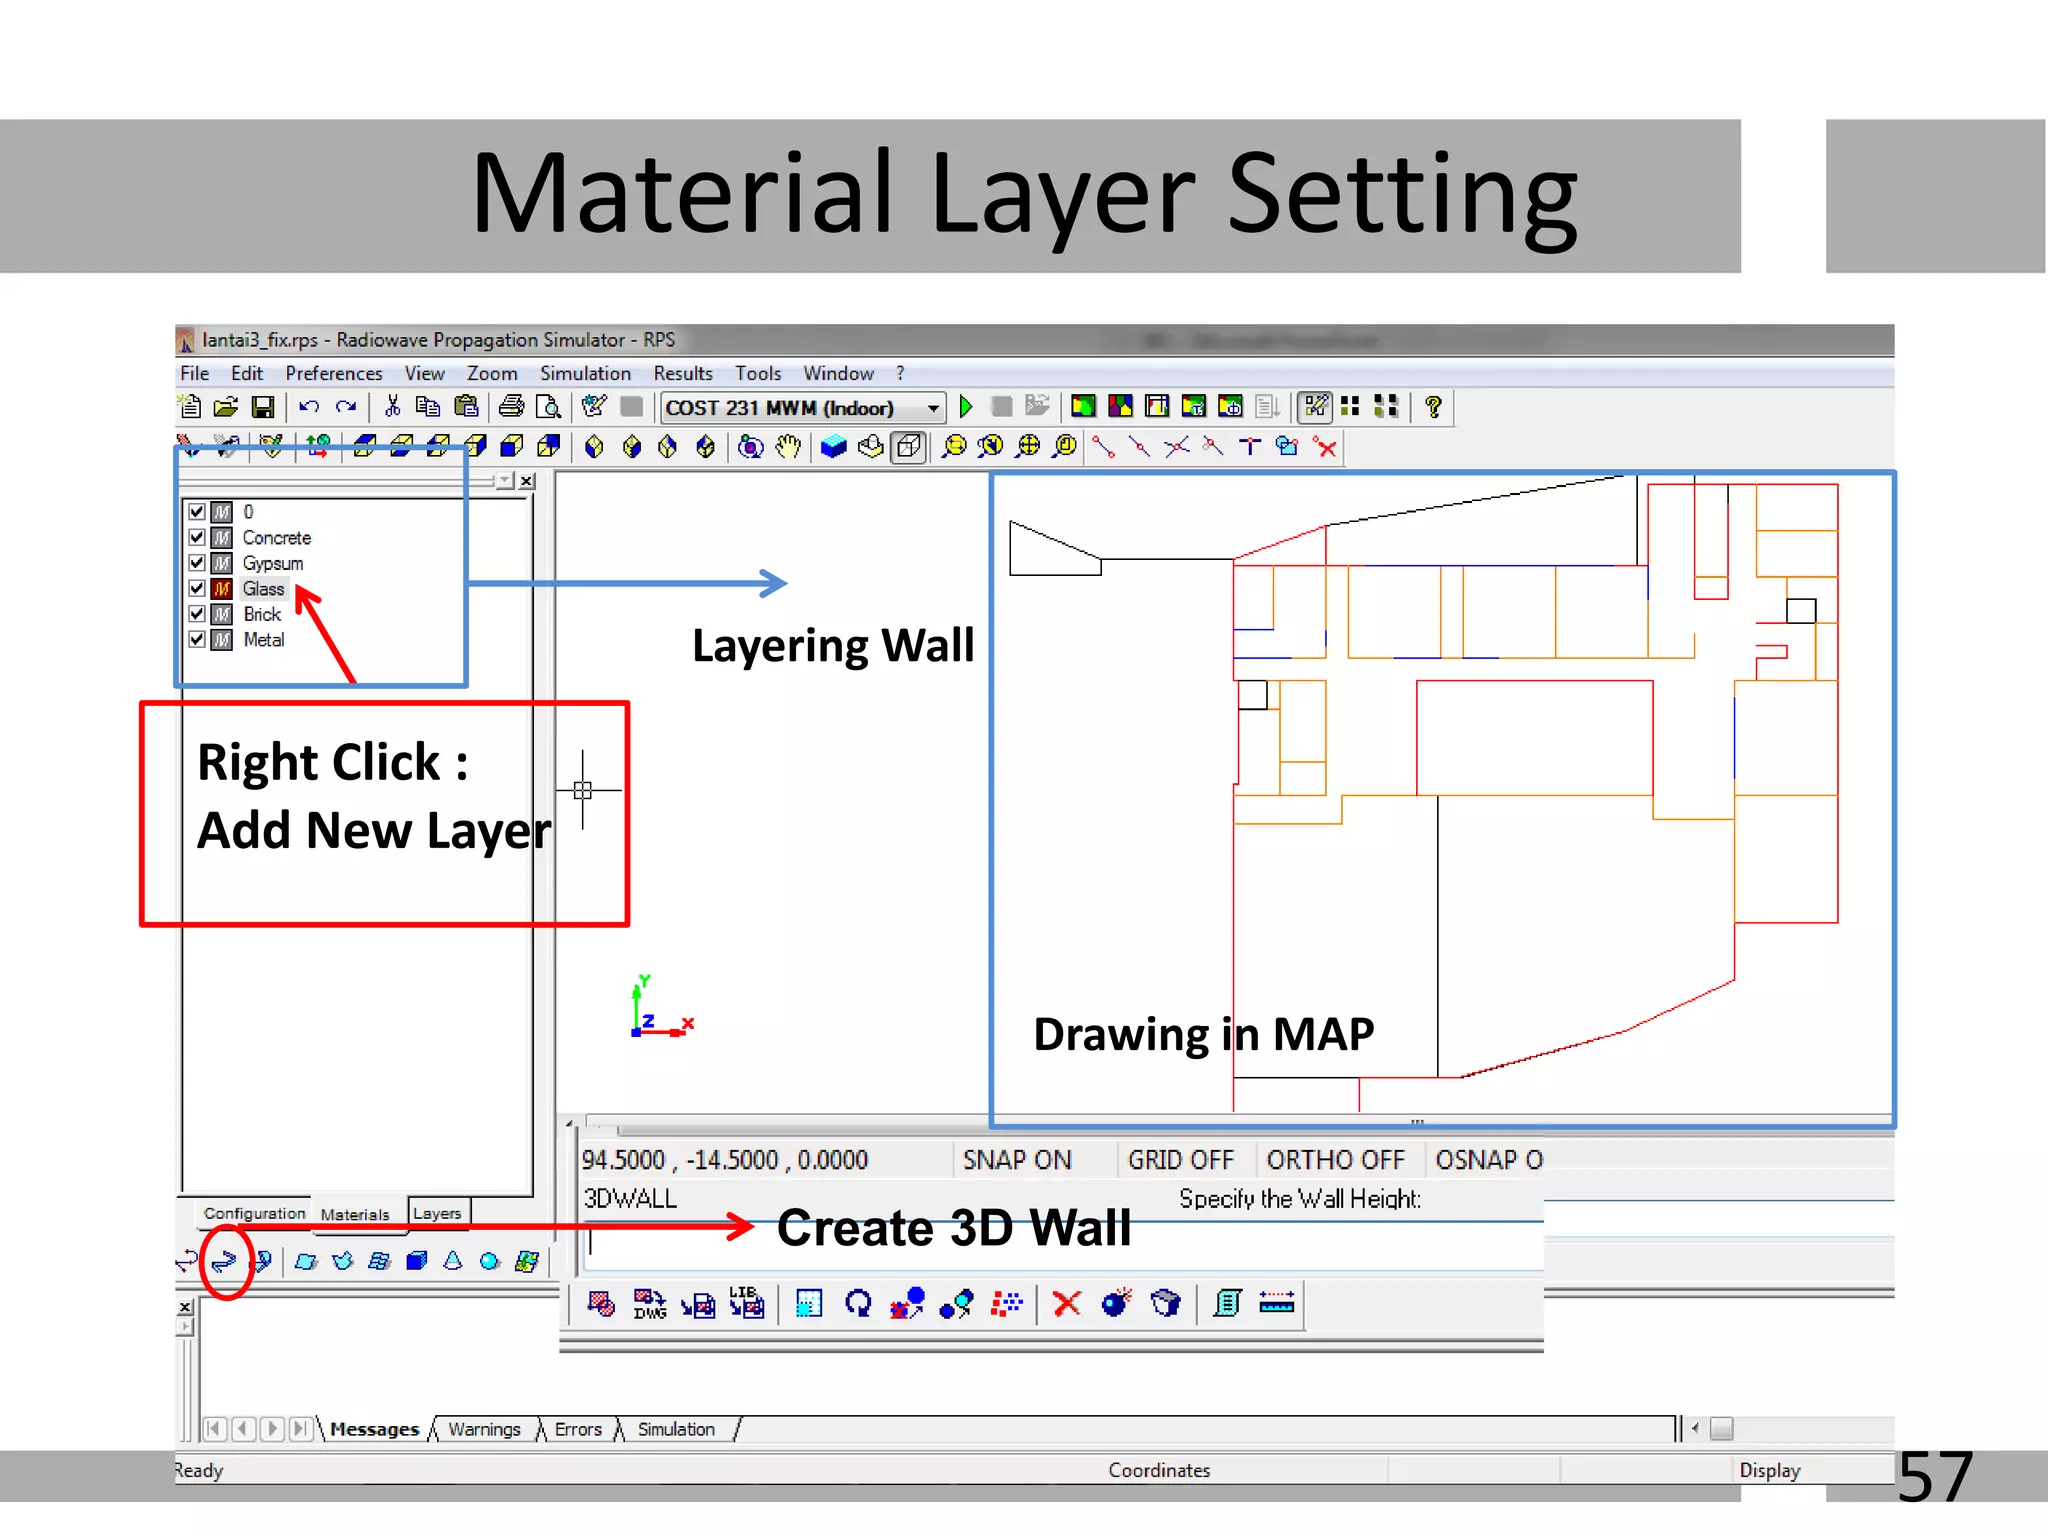2048x1536 pixels.
Task: Close the layer panel with X button
Action: (527, 481)
